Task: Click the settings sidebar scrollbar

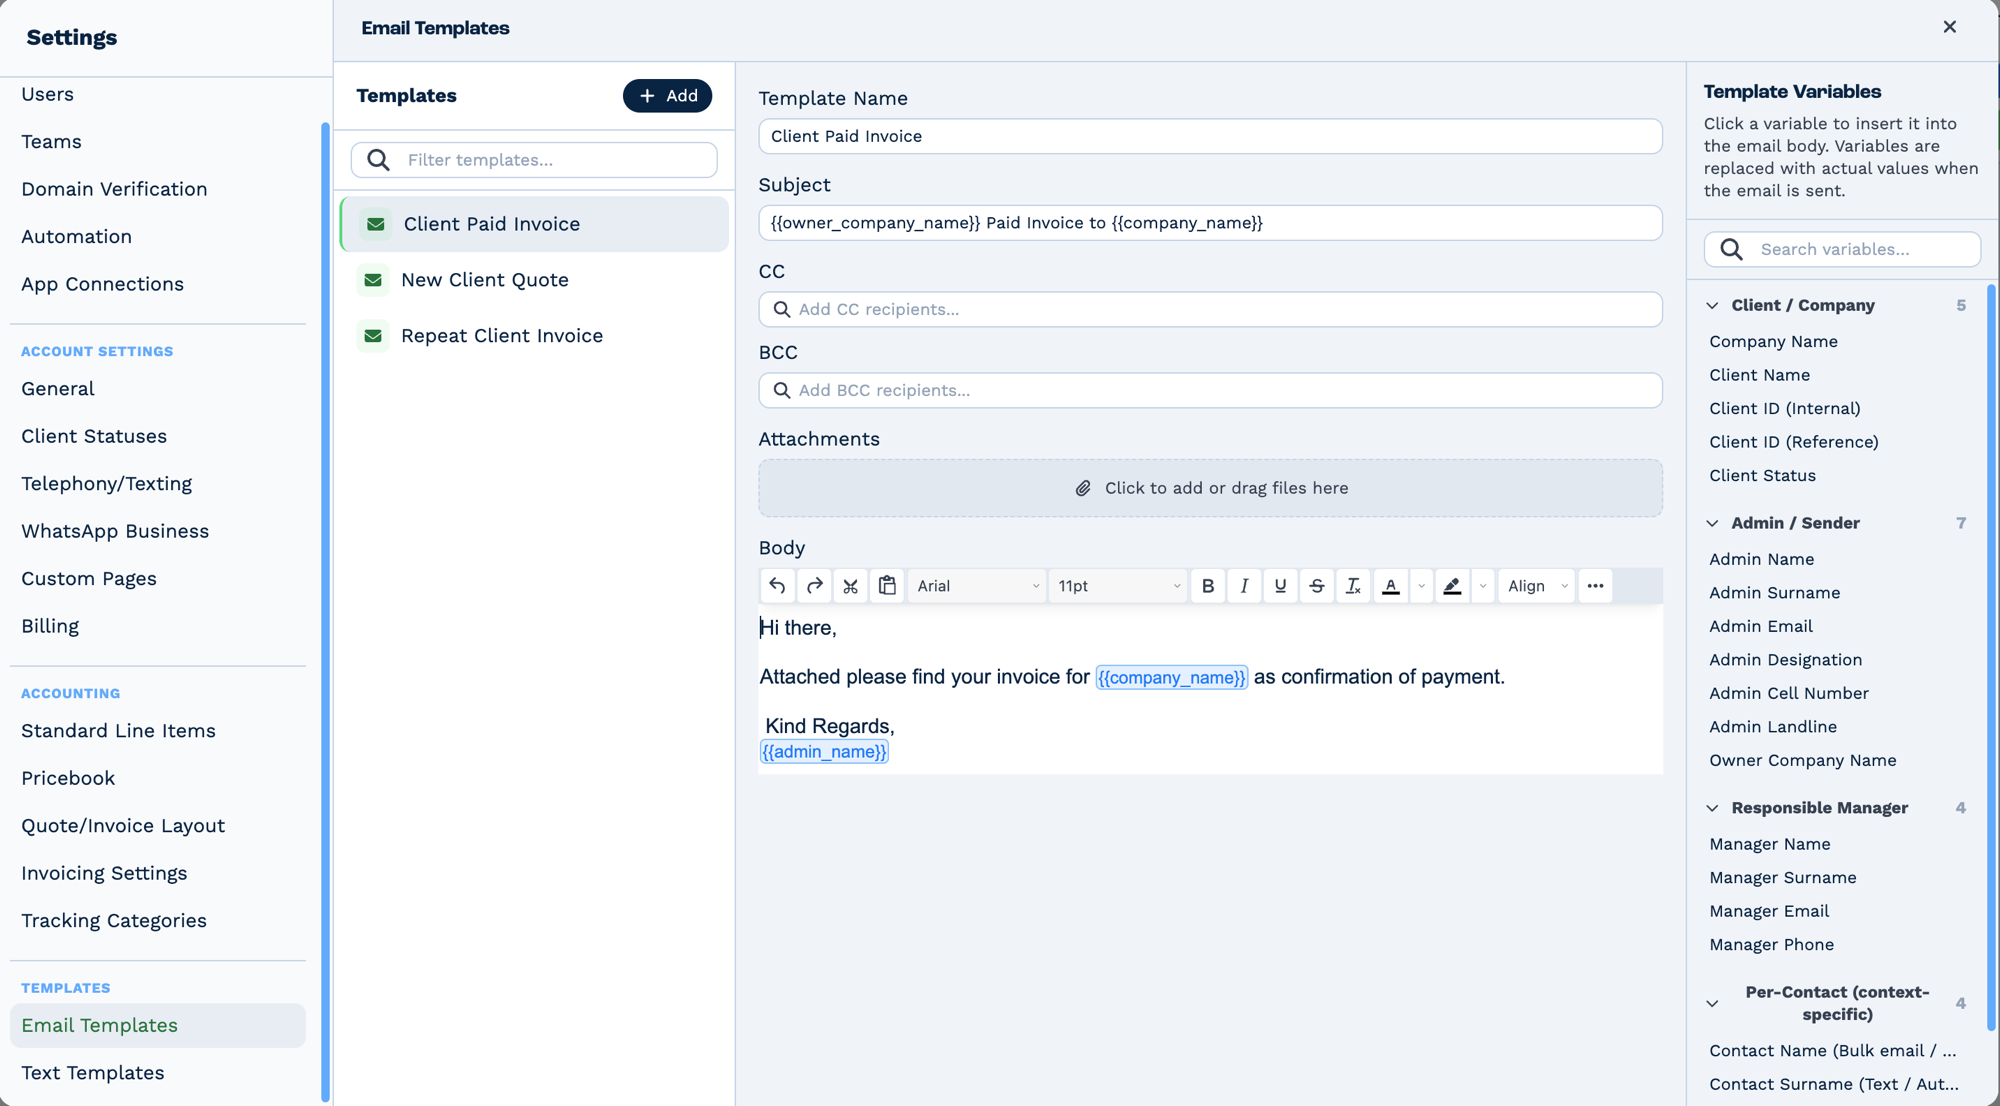Action: click(325, 612)
